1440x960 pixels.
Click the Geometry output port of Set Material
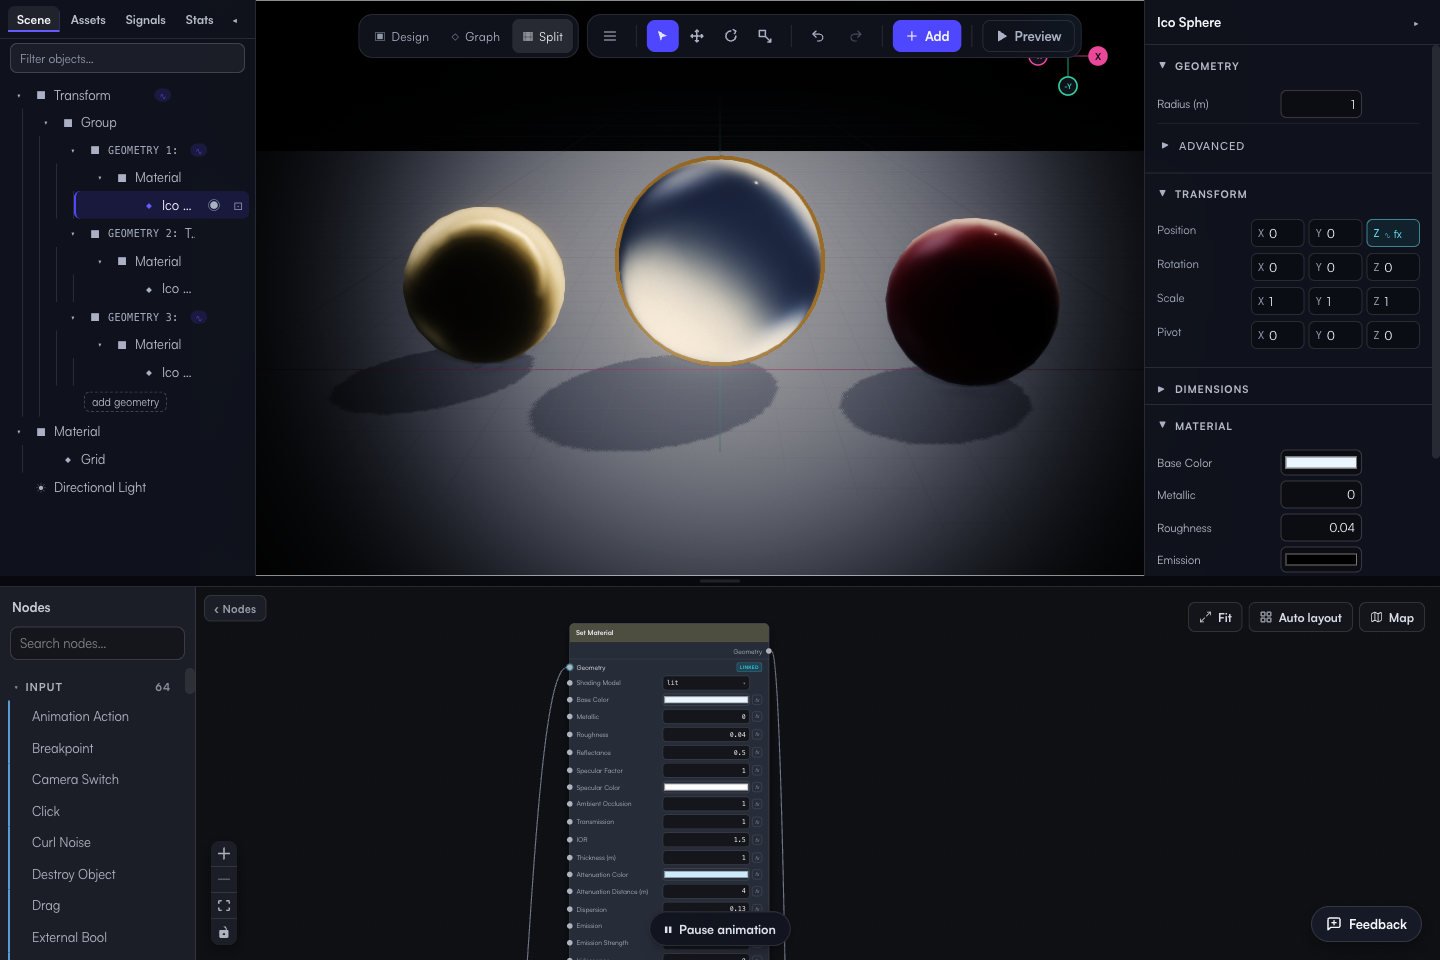pyautogui.click(x=769, y=651)
